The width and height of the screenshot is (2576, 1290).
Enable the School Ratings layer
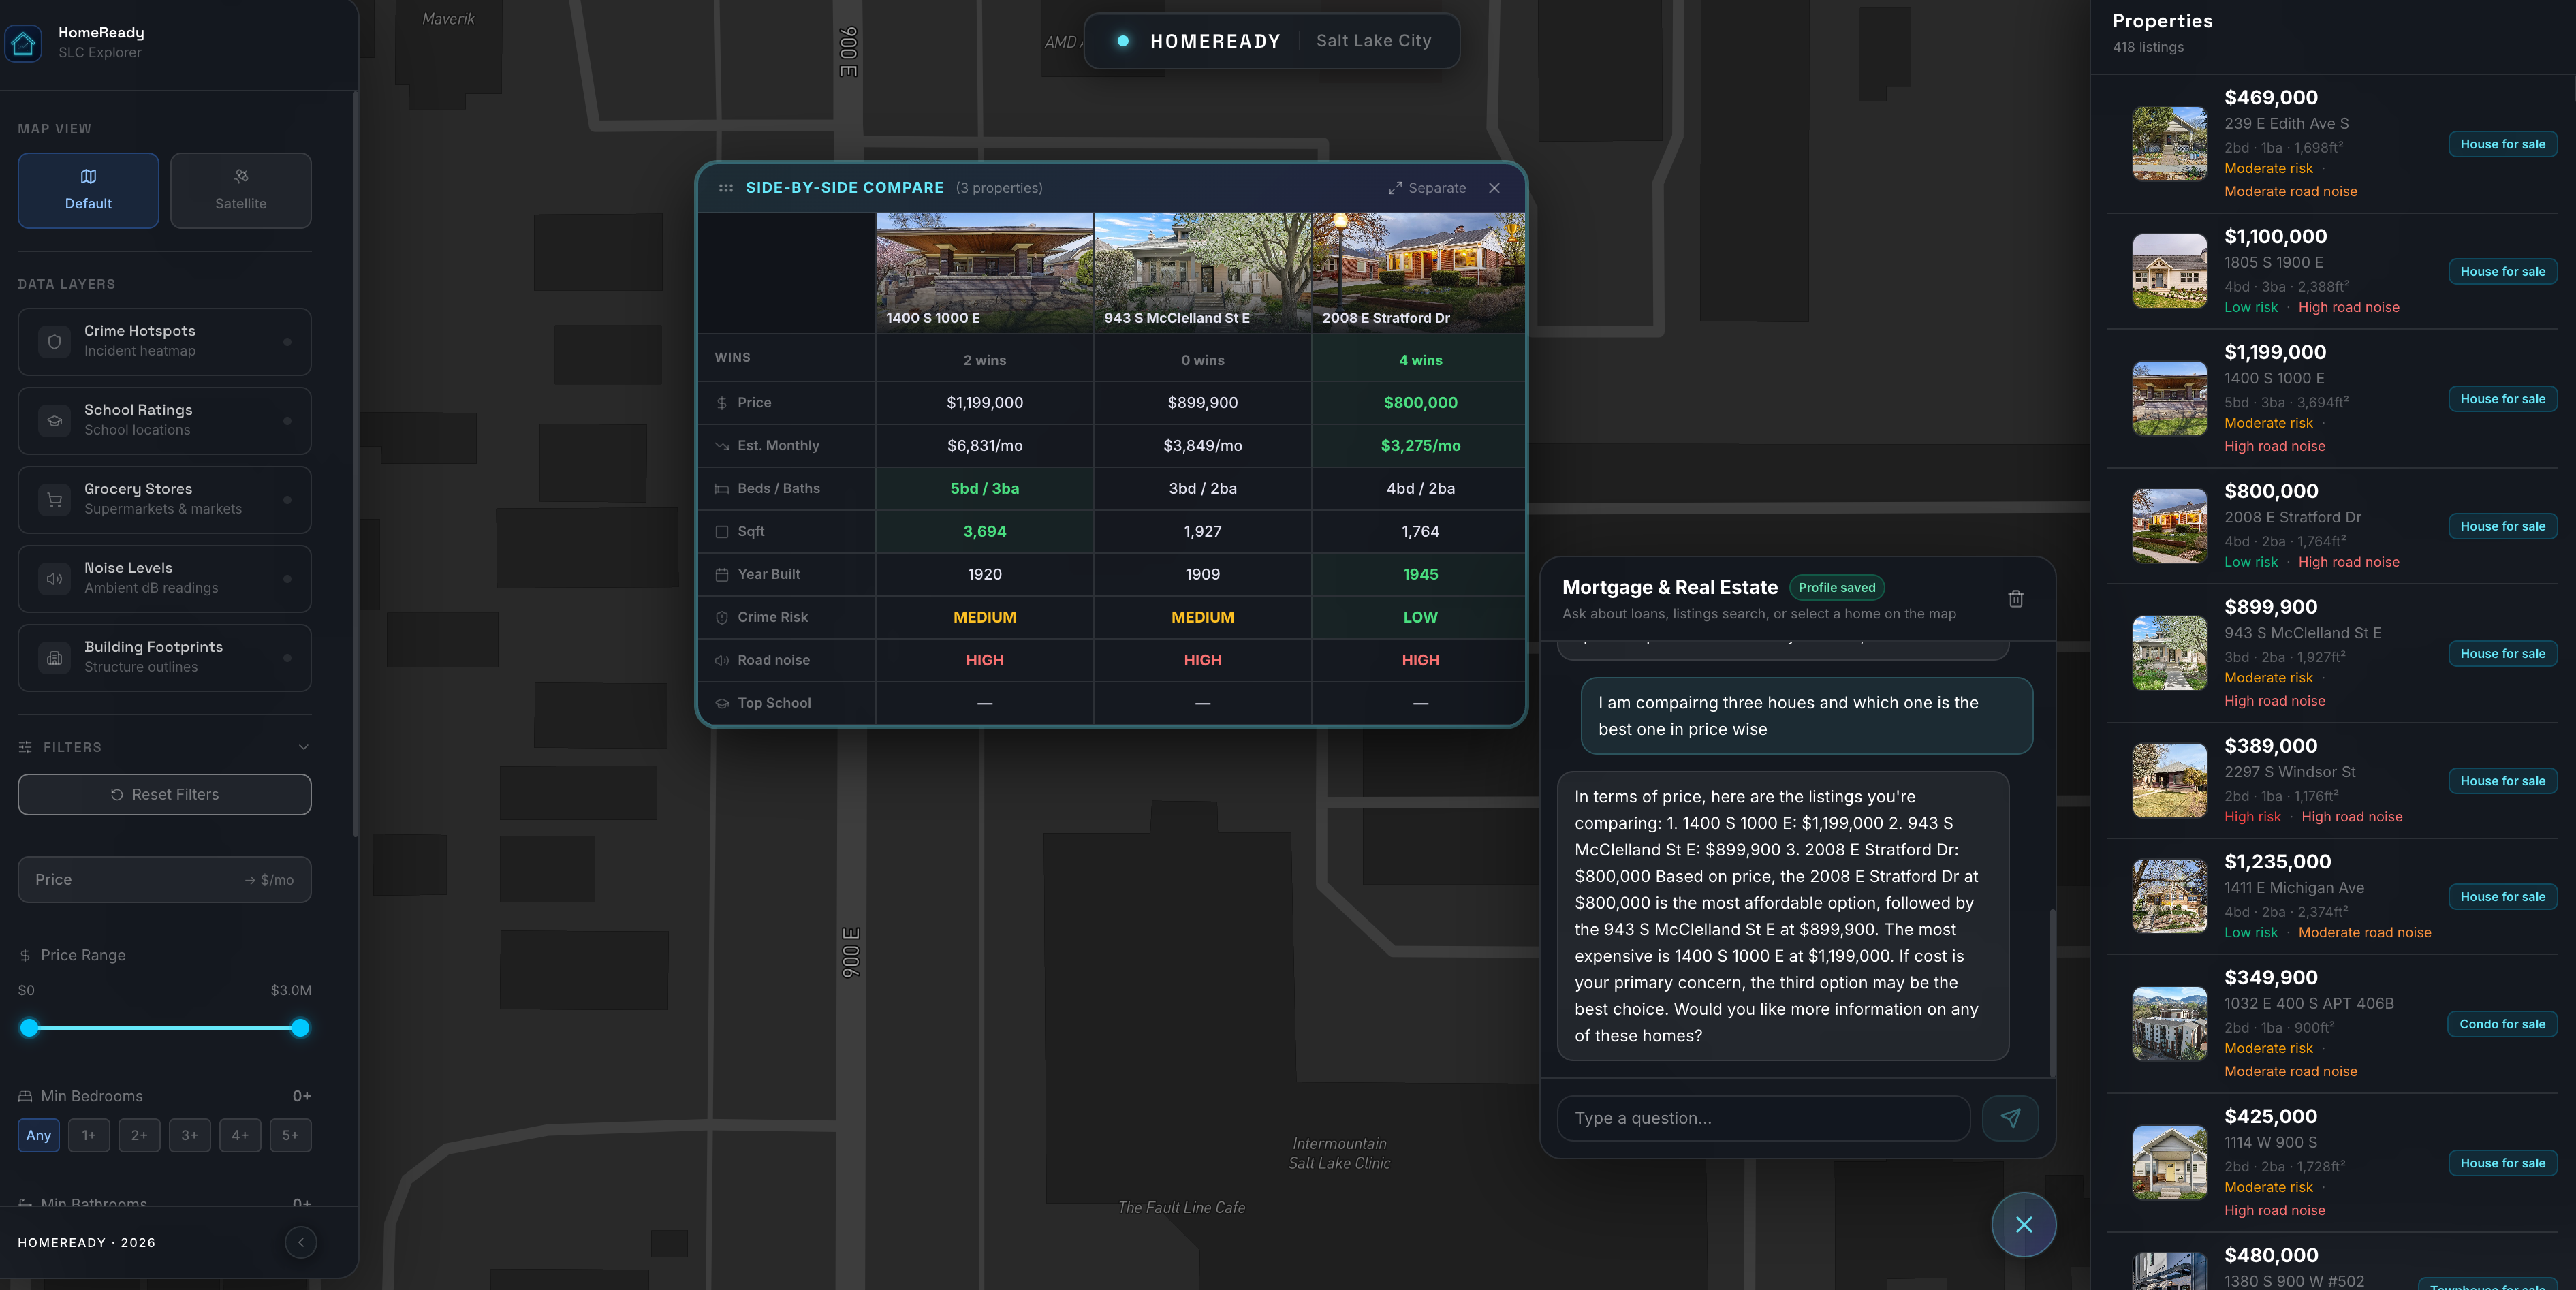[x=165, y=420]
